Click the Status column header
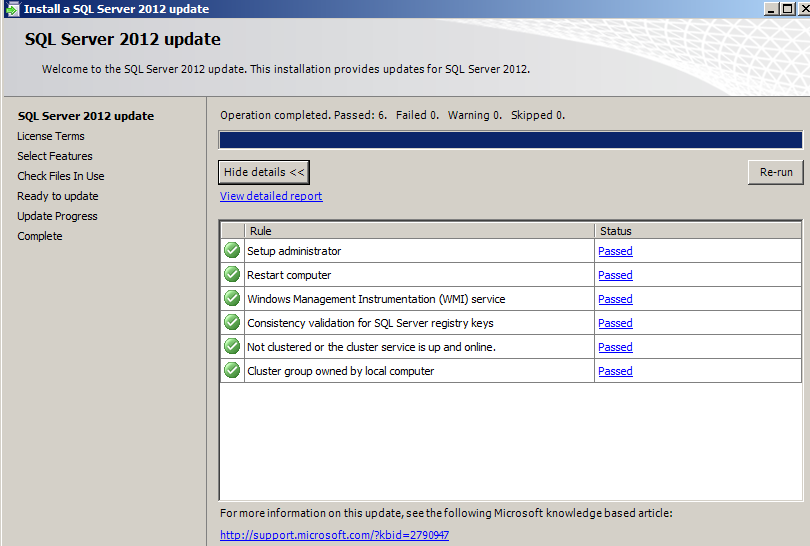The image size is (810, 546). pyautogui.click(x=698, y=231)
